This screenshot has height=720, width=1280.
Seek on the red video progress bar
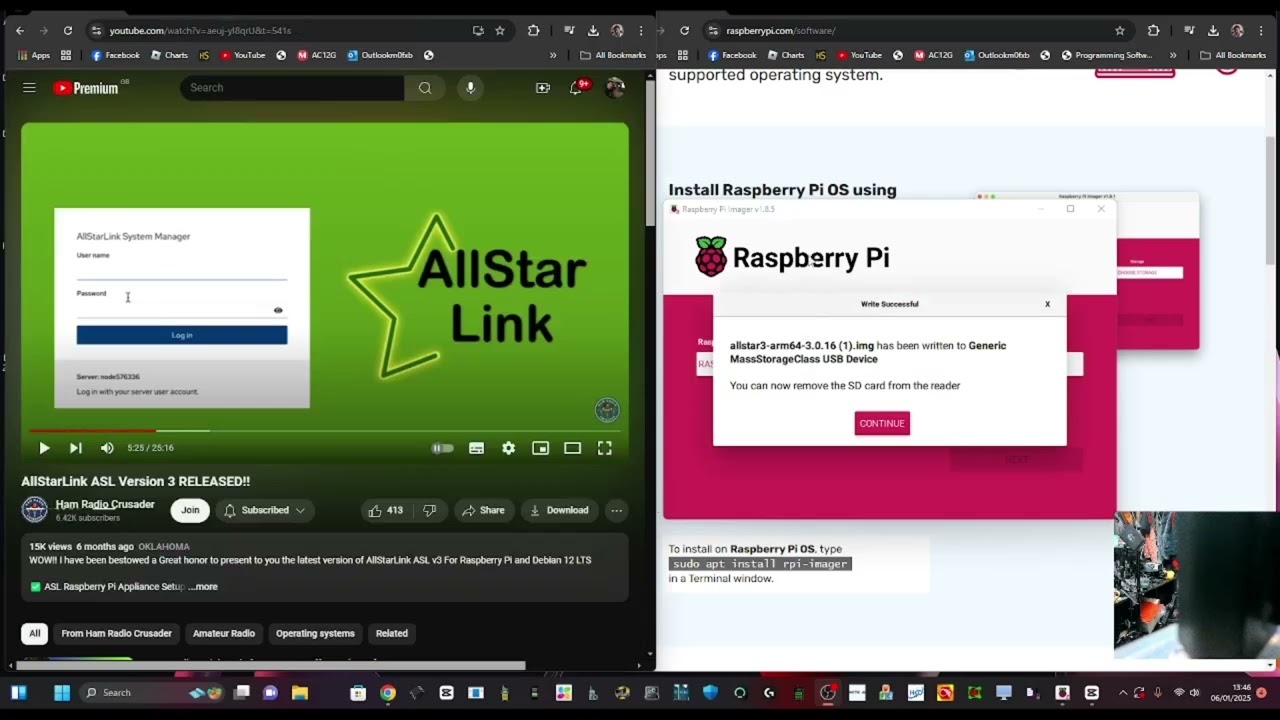click(325, 431)
